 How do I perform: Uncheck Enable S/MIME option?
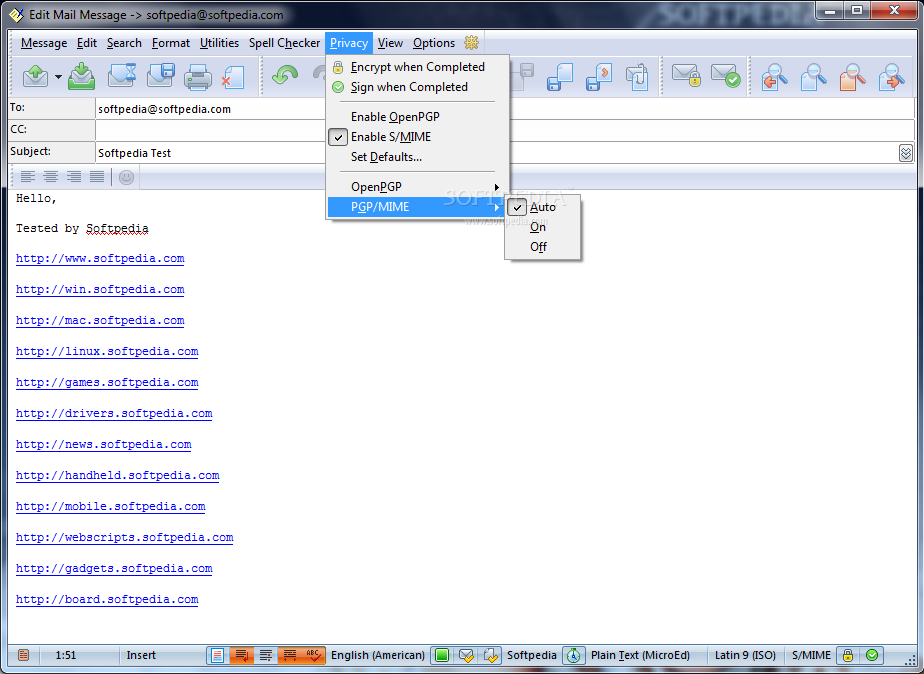click(x=417, y=137)
